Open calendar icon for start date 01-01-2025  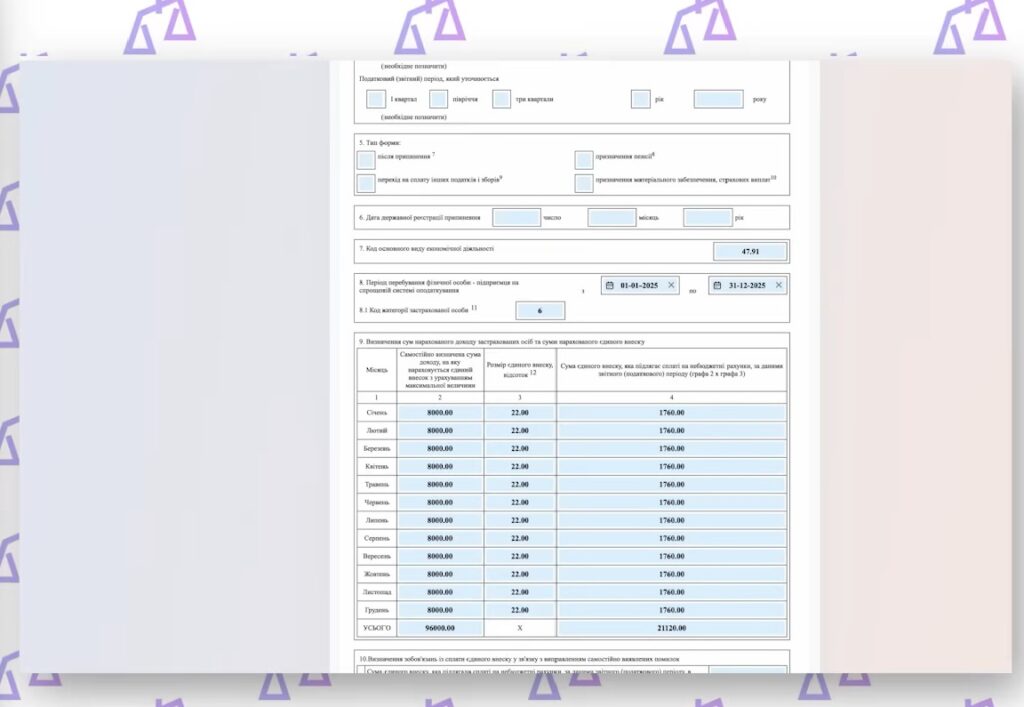pyautogui.click(x=610, y=285)
